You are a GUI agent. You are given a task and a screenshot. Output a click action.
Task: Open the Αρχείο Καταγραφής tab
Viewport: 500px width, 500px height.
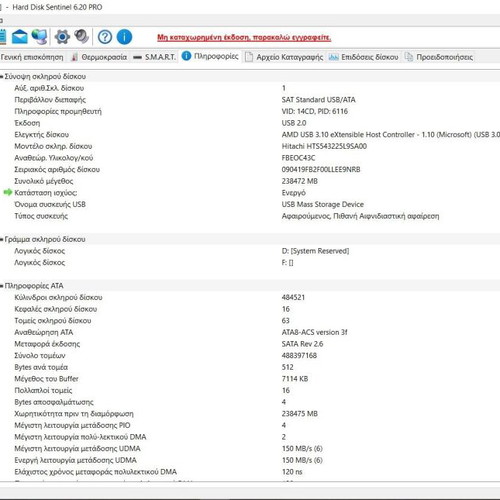tap(290, 57)
